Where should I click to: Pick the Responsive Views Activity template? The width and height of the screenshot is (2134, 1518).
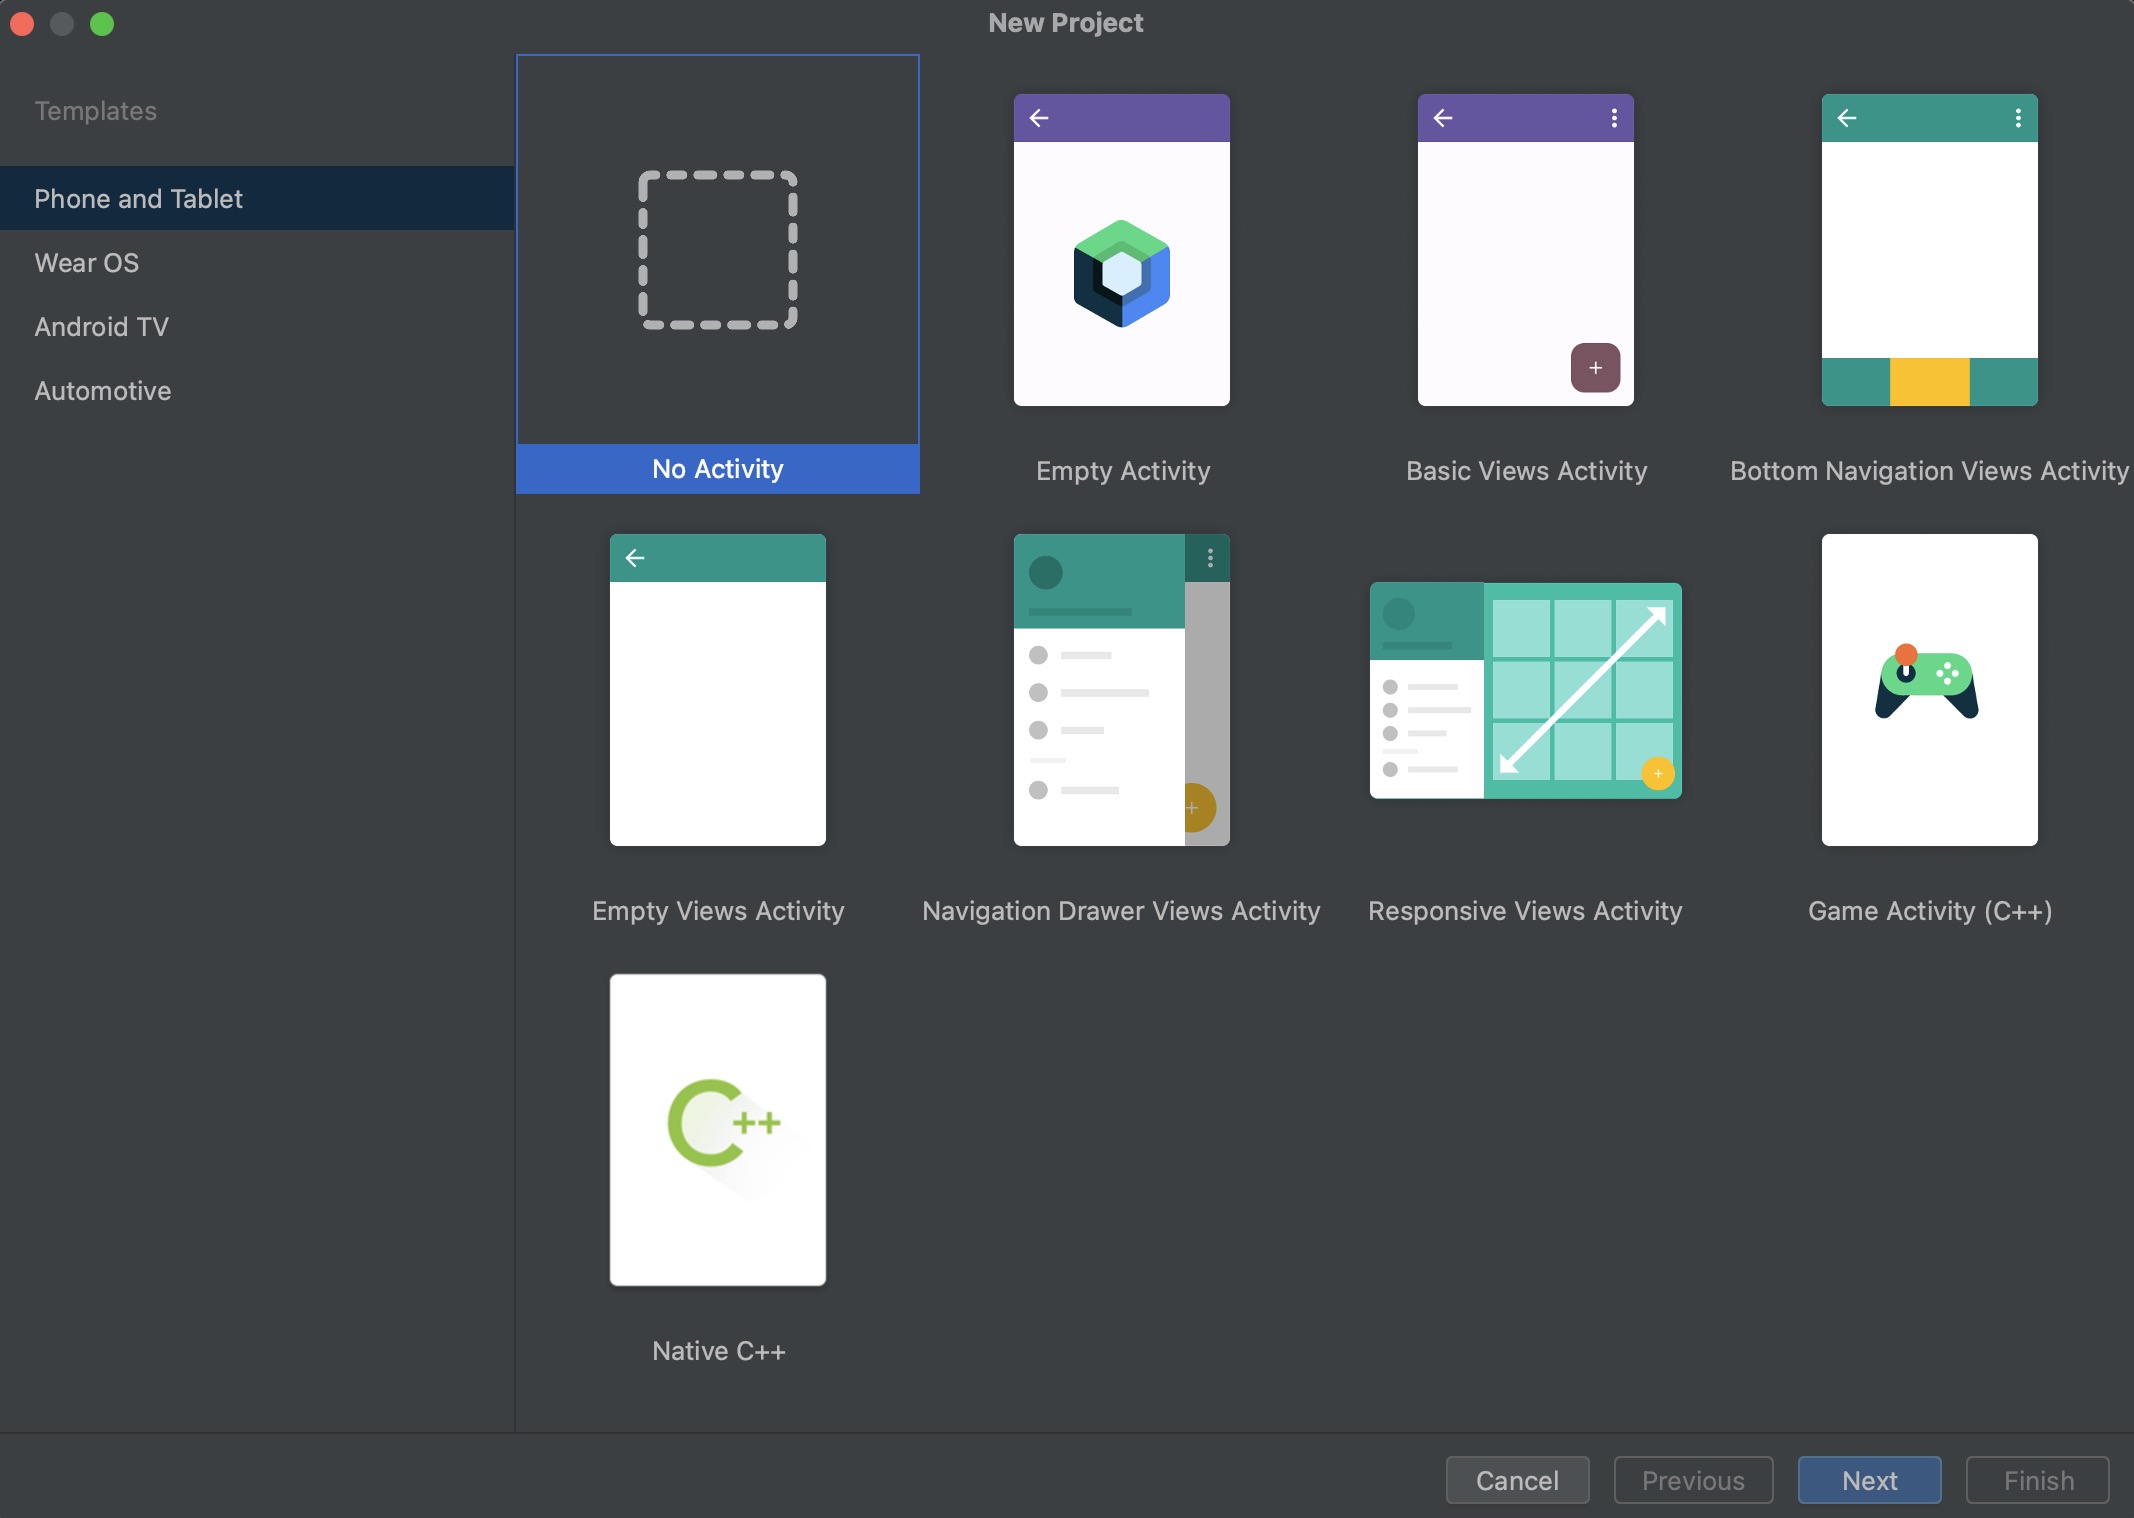tap(1525, 690)
